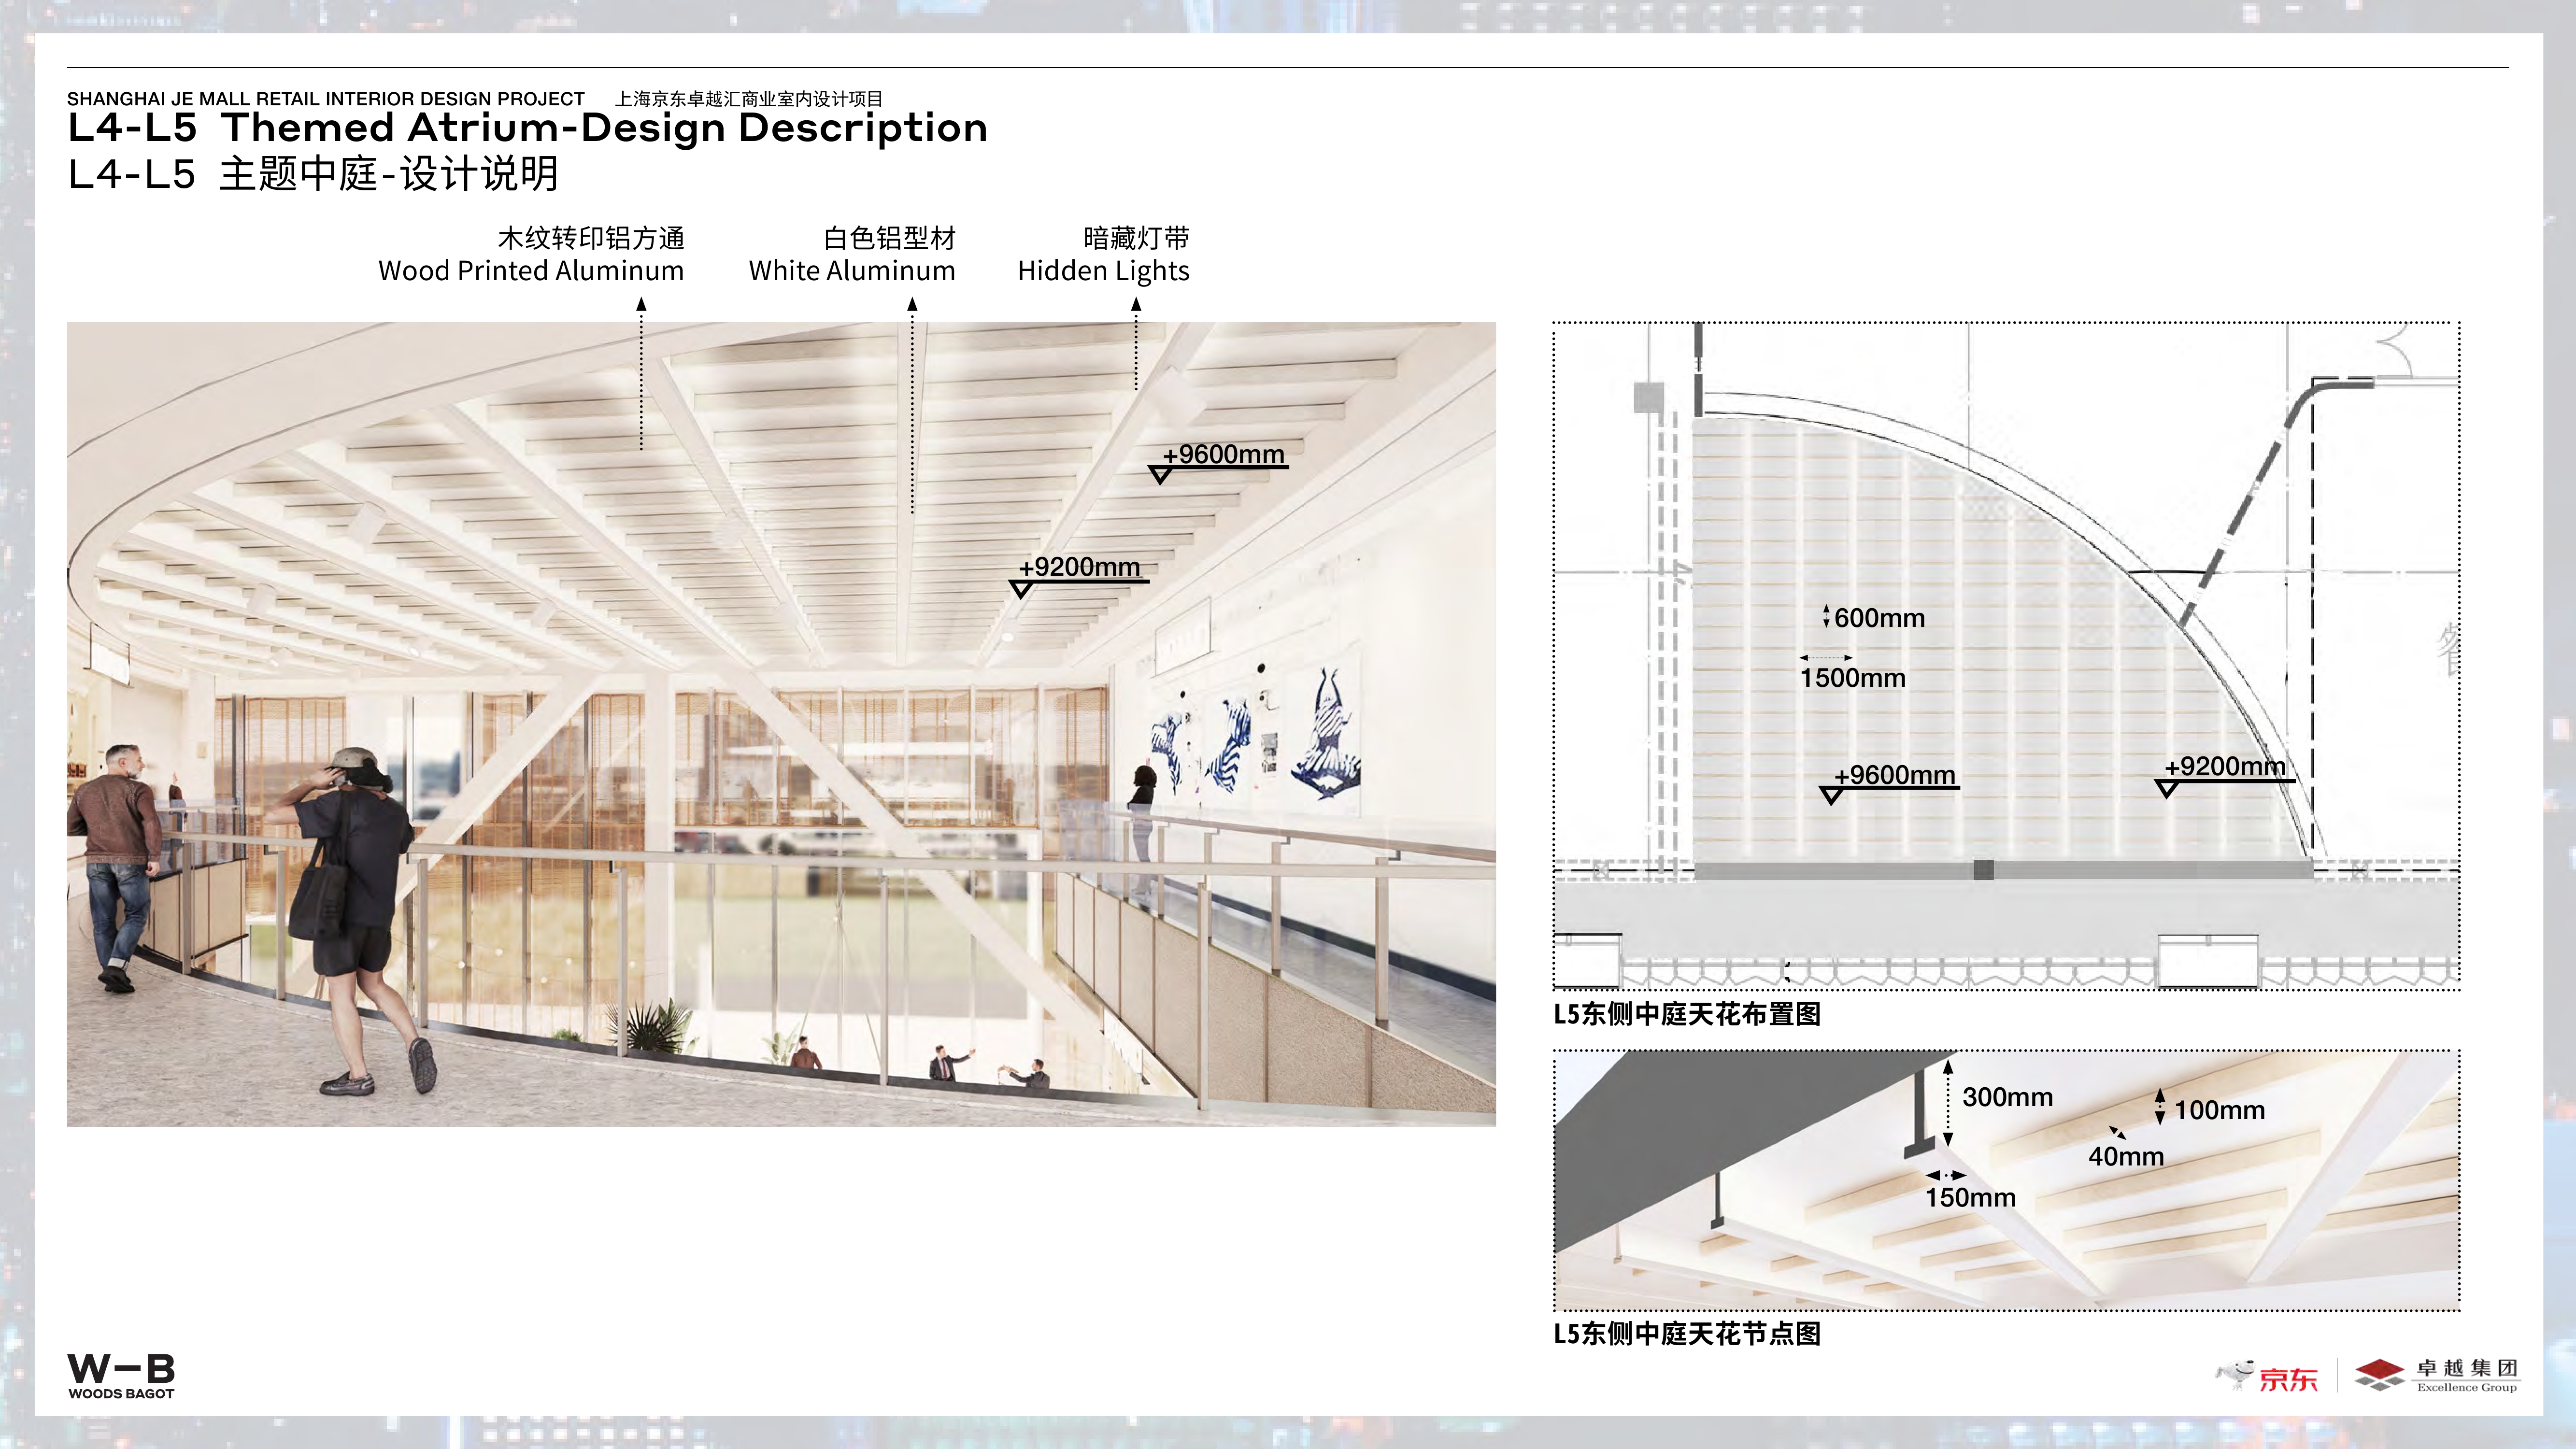The width and height of the screenshot is (2576, 1449).
Task: Click the 150mm dimension in the node detail
Action: tap(1970, 1197)
